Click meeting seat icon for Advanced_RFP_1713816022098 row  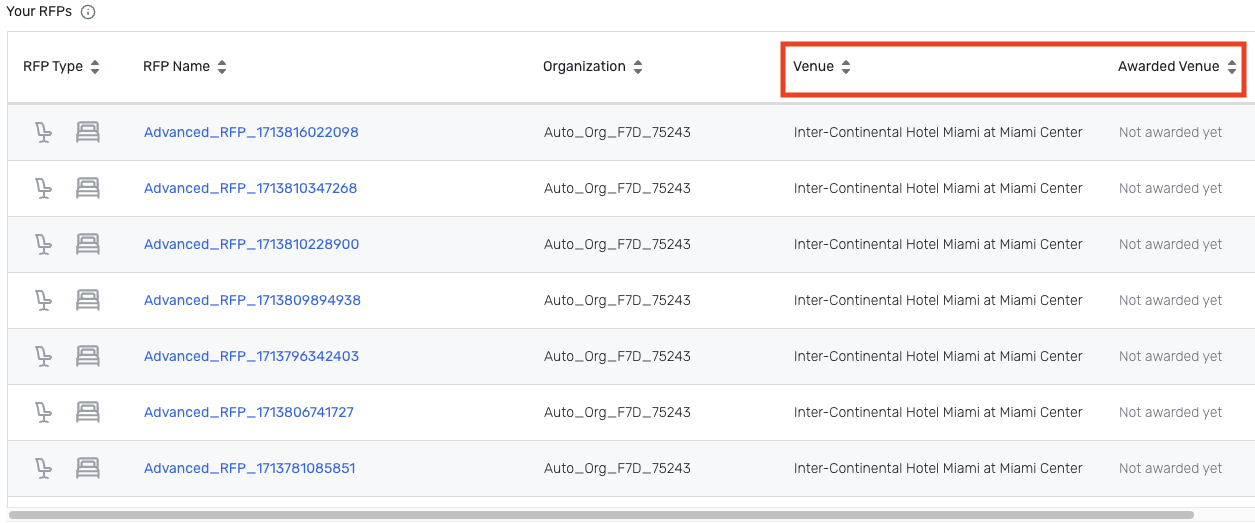tap(43, 132)
